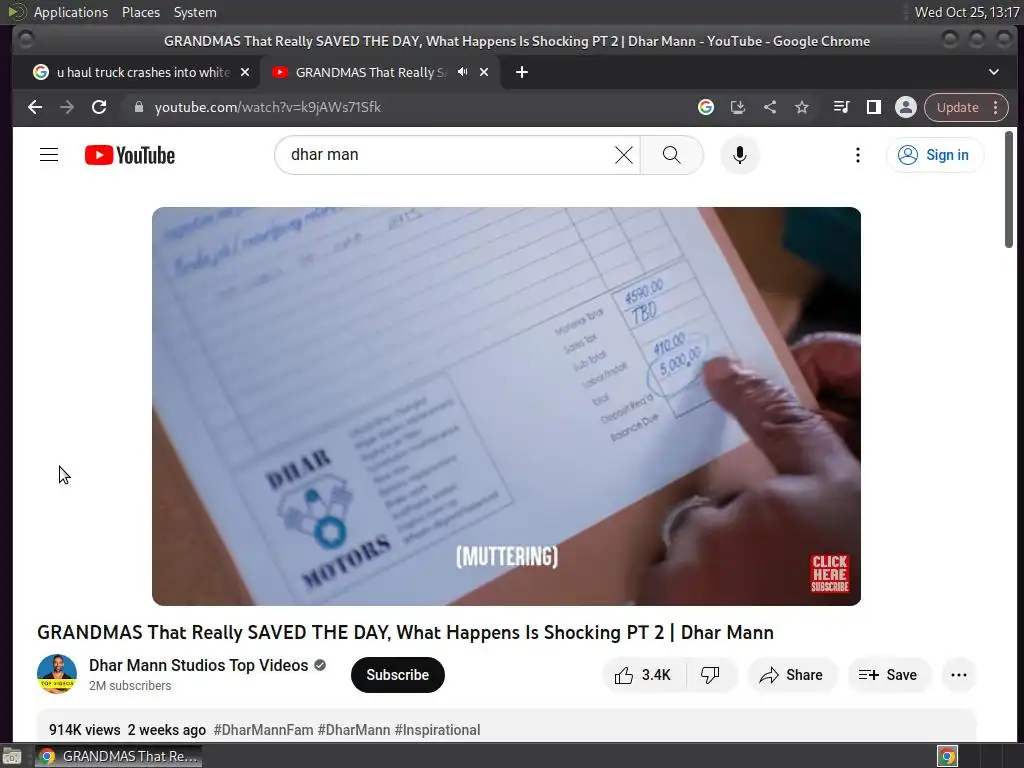Viewport: 1024px width, 768px height.
Task: Go forward in browser history
Action: click(x=67, y=107)
